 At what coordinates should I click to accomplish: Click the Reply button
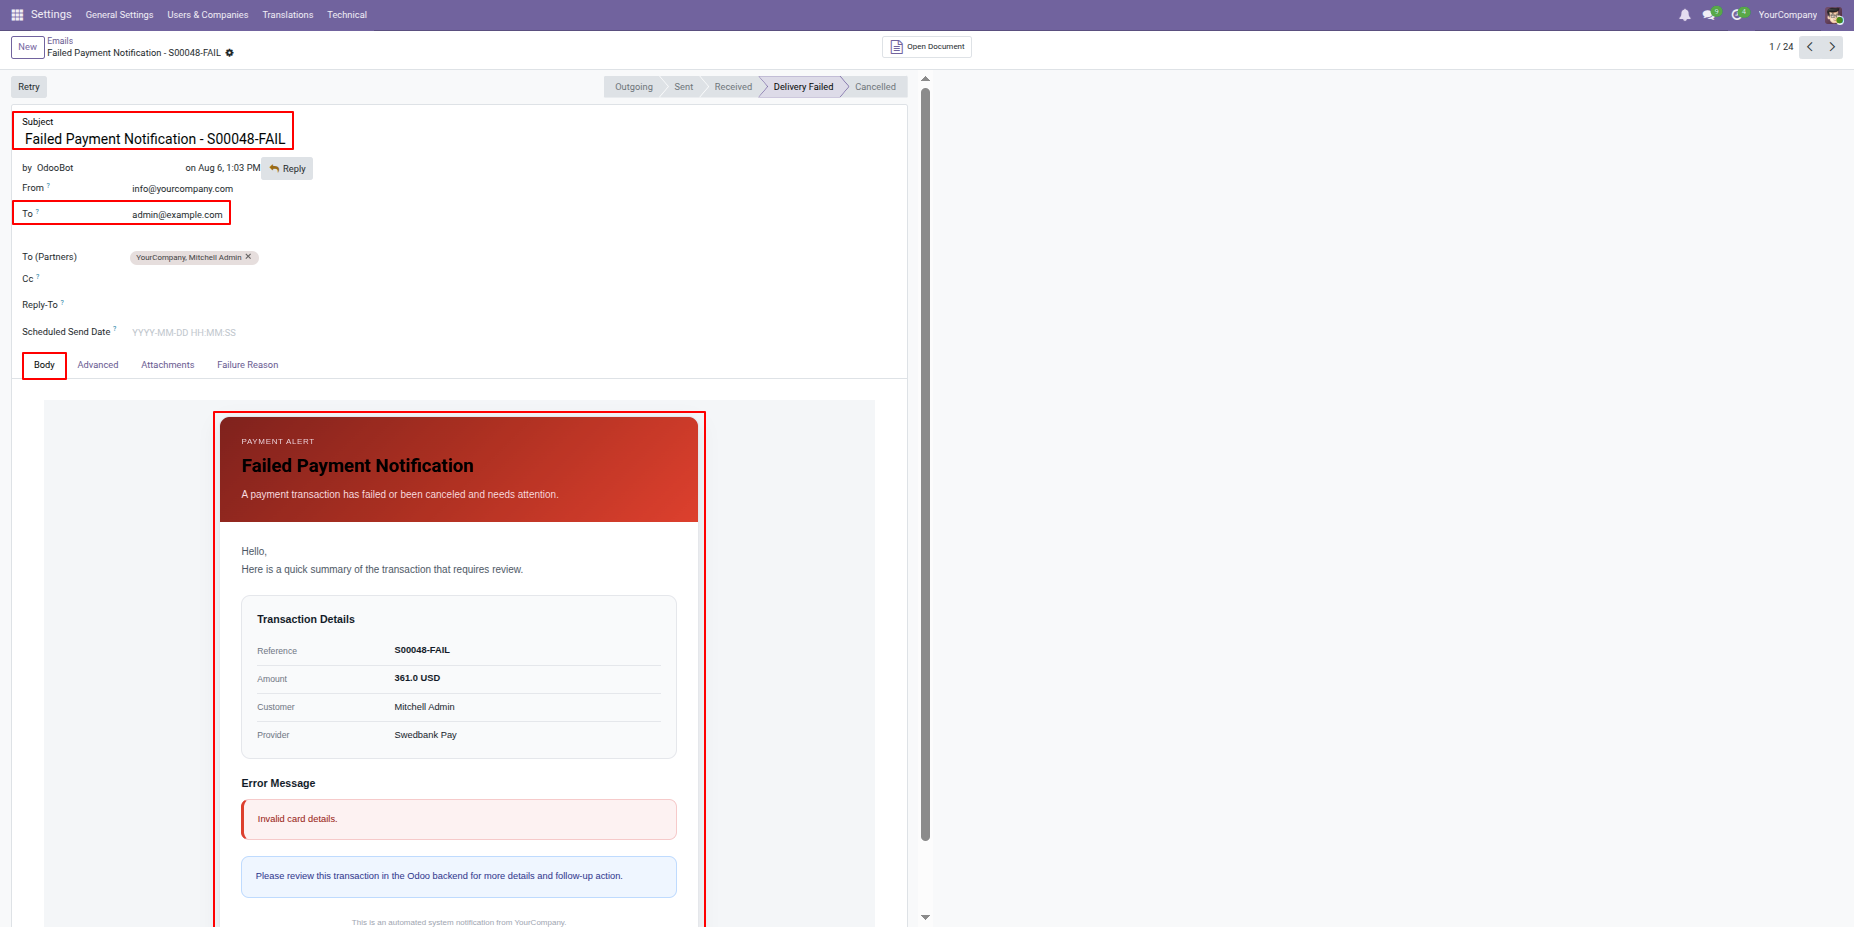point(287,169)
